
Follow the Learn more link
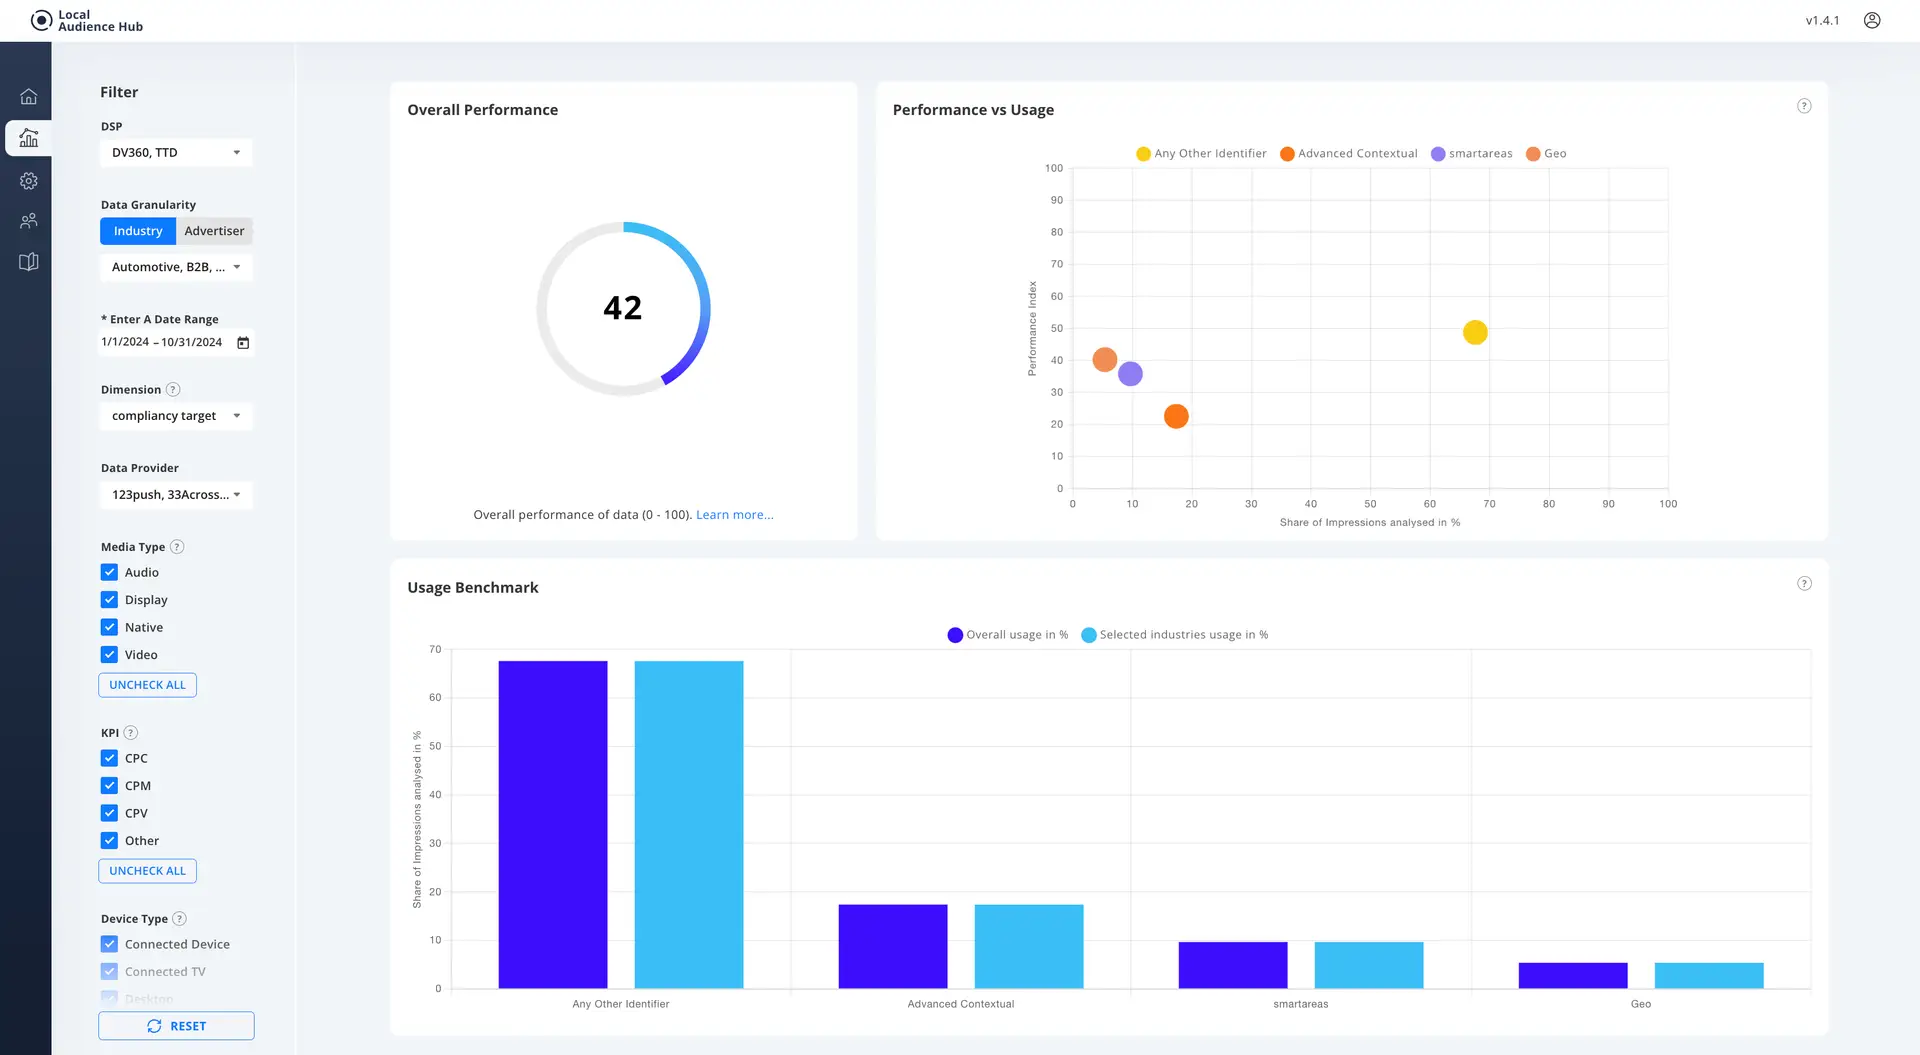(734, 515)
